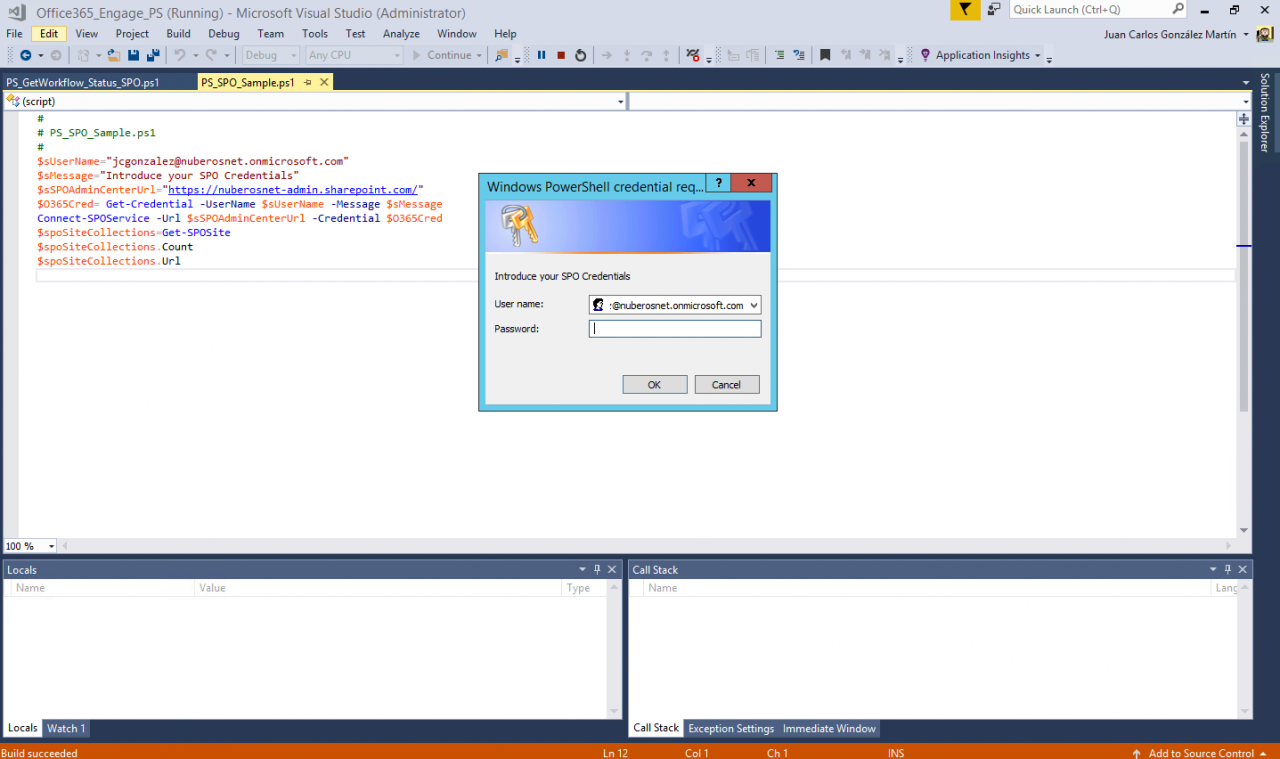Click the editor split window handle icon
The image size is (1280, 759).
pyautogui.click(x=1244, y=119)
